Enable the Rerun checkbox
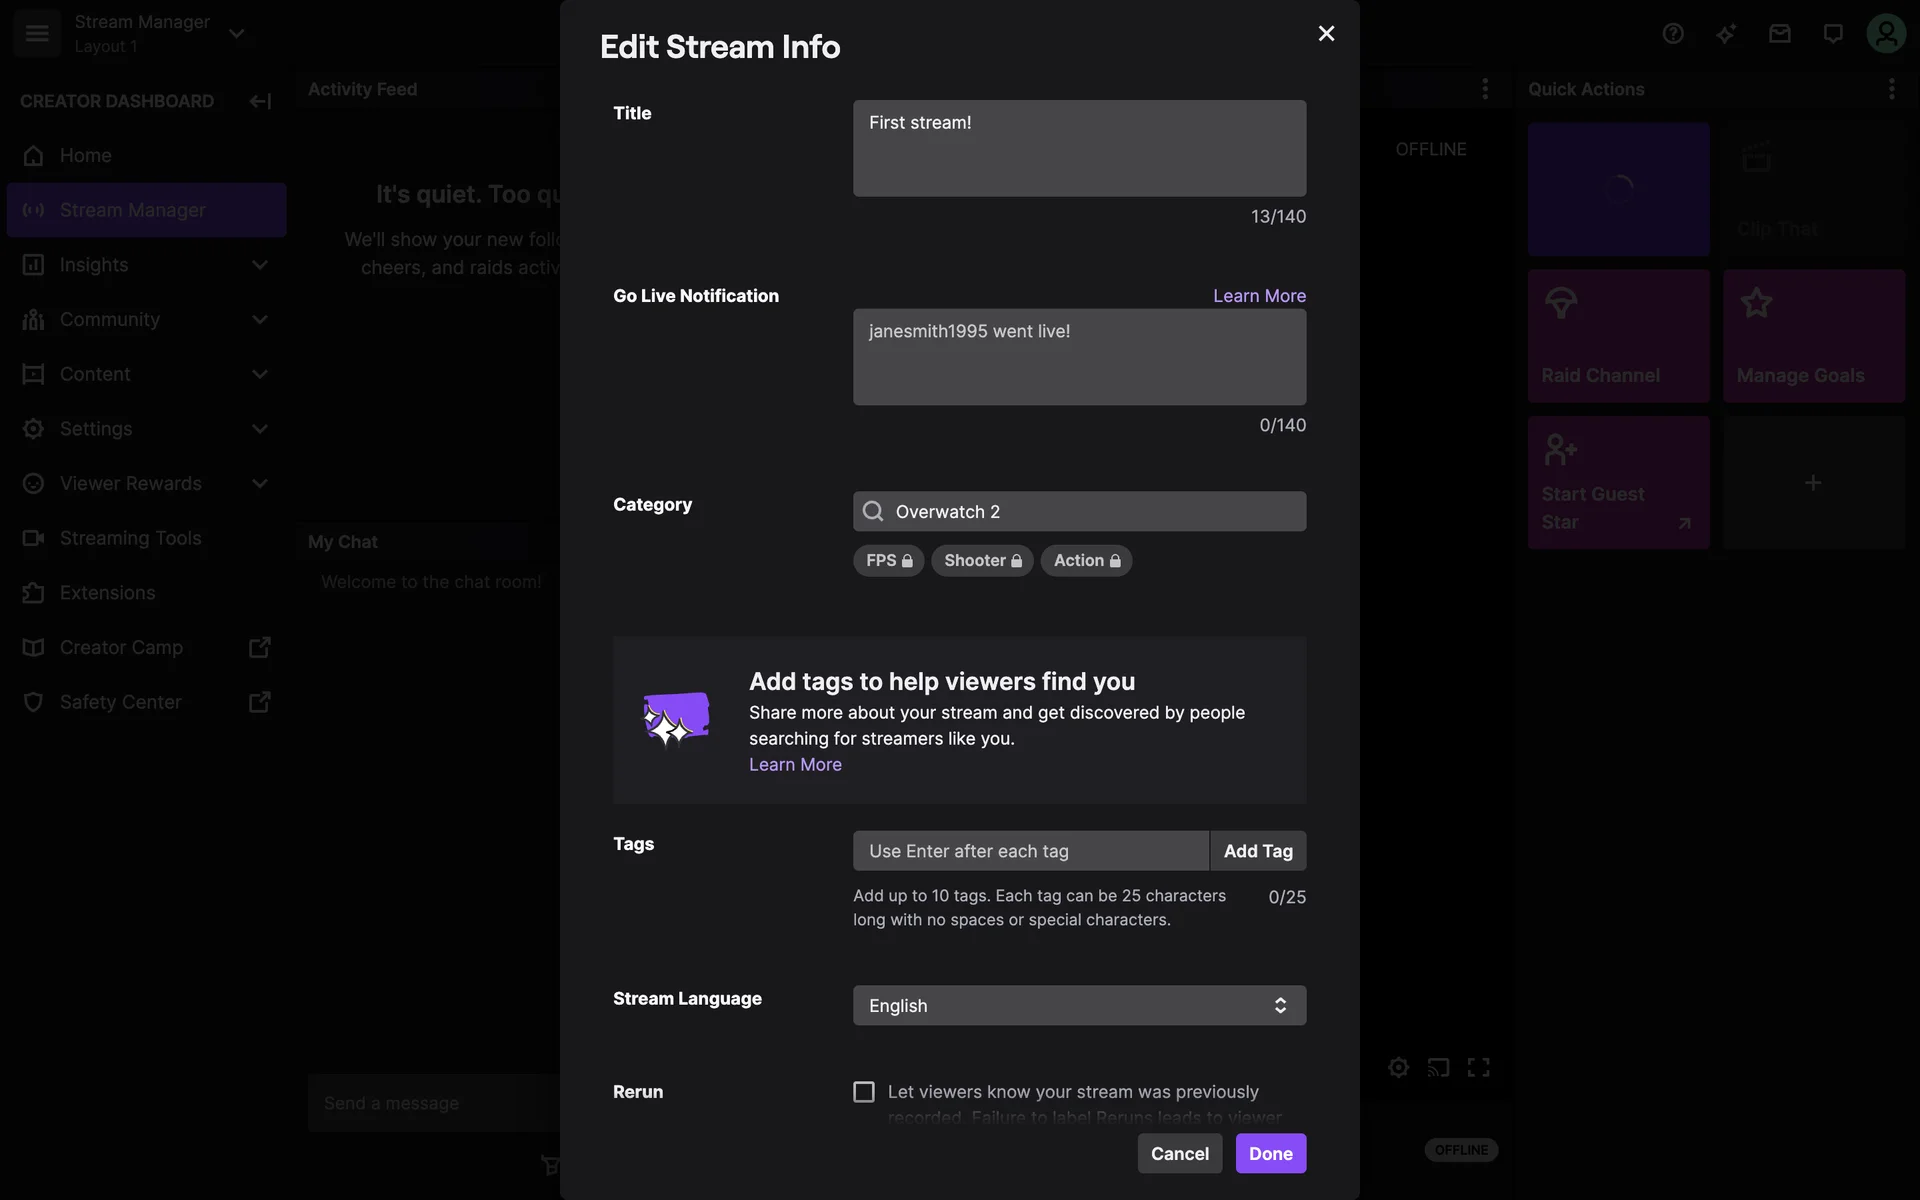Screen dimensions: 1920x1200 864,1091
